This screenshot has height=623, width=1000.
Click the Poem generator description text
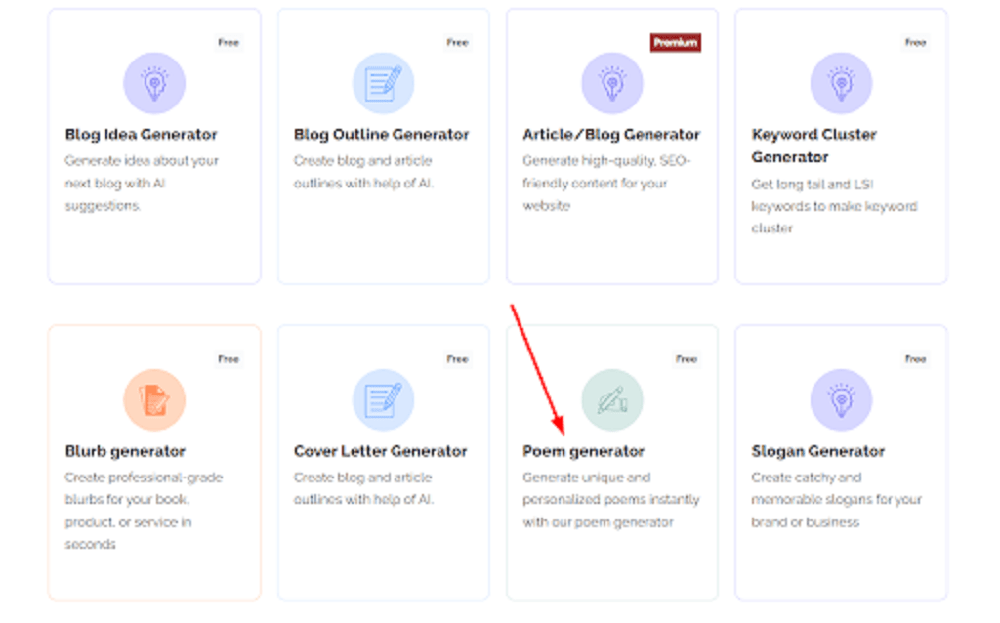click(x=610, y=500)
